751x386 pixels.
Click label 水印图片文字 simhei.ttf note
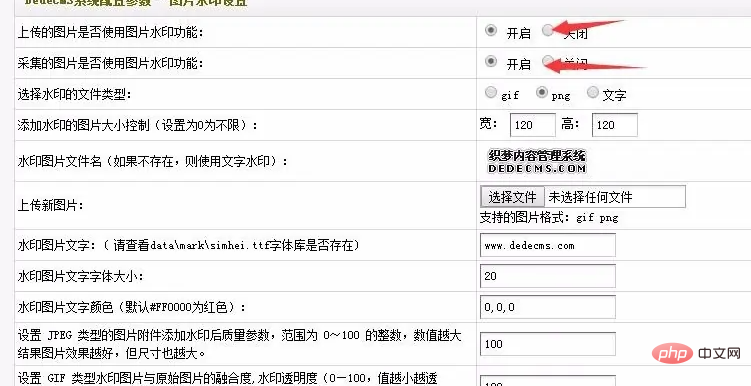(x=189, y=246)
